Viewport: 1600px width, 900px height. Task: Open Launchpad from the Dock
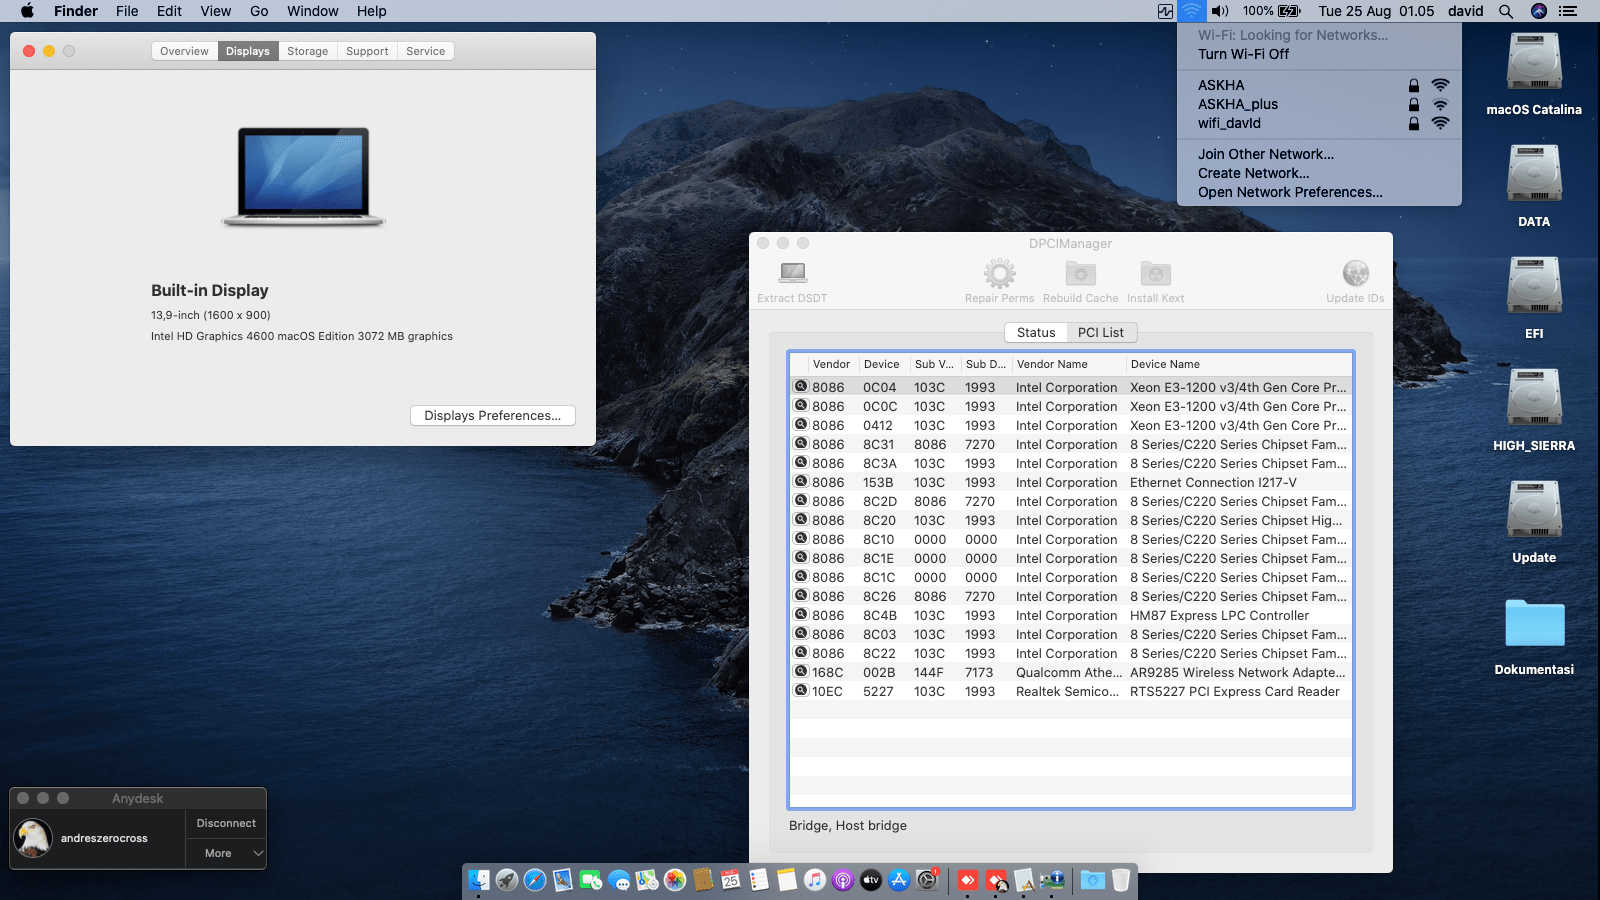click(507, 880)
